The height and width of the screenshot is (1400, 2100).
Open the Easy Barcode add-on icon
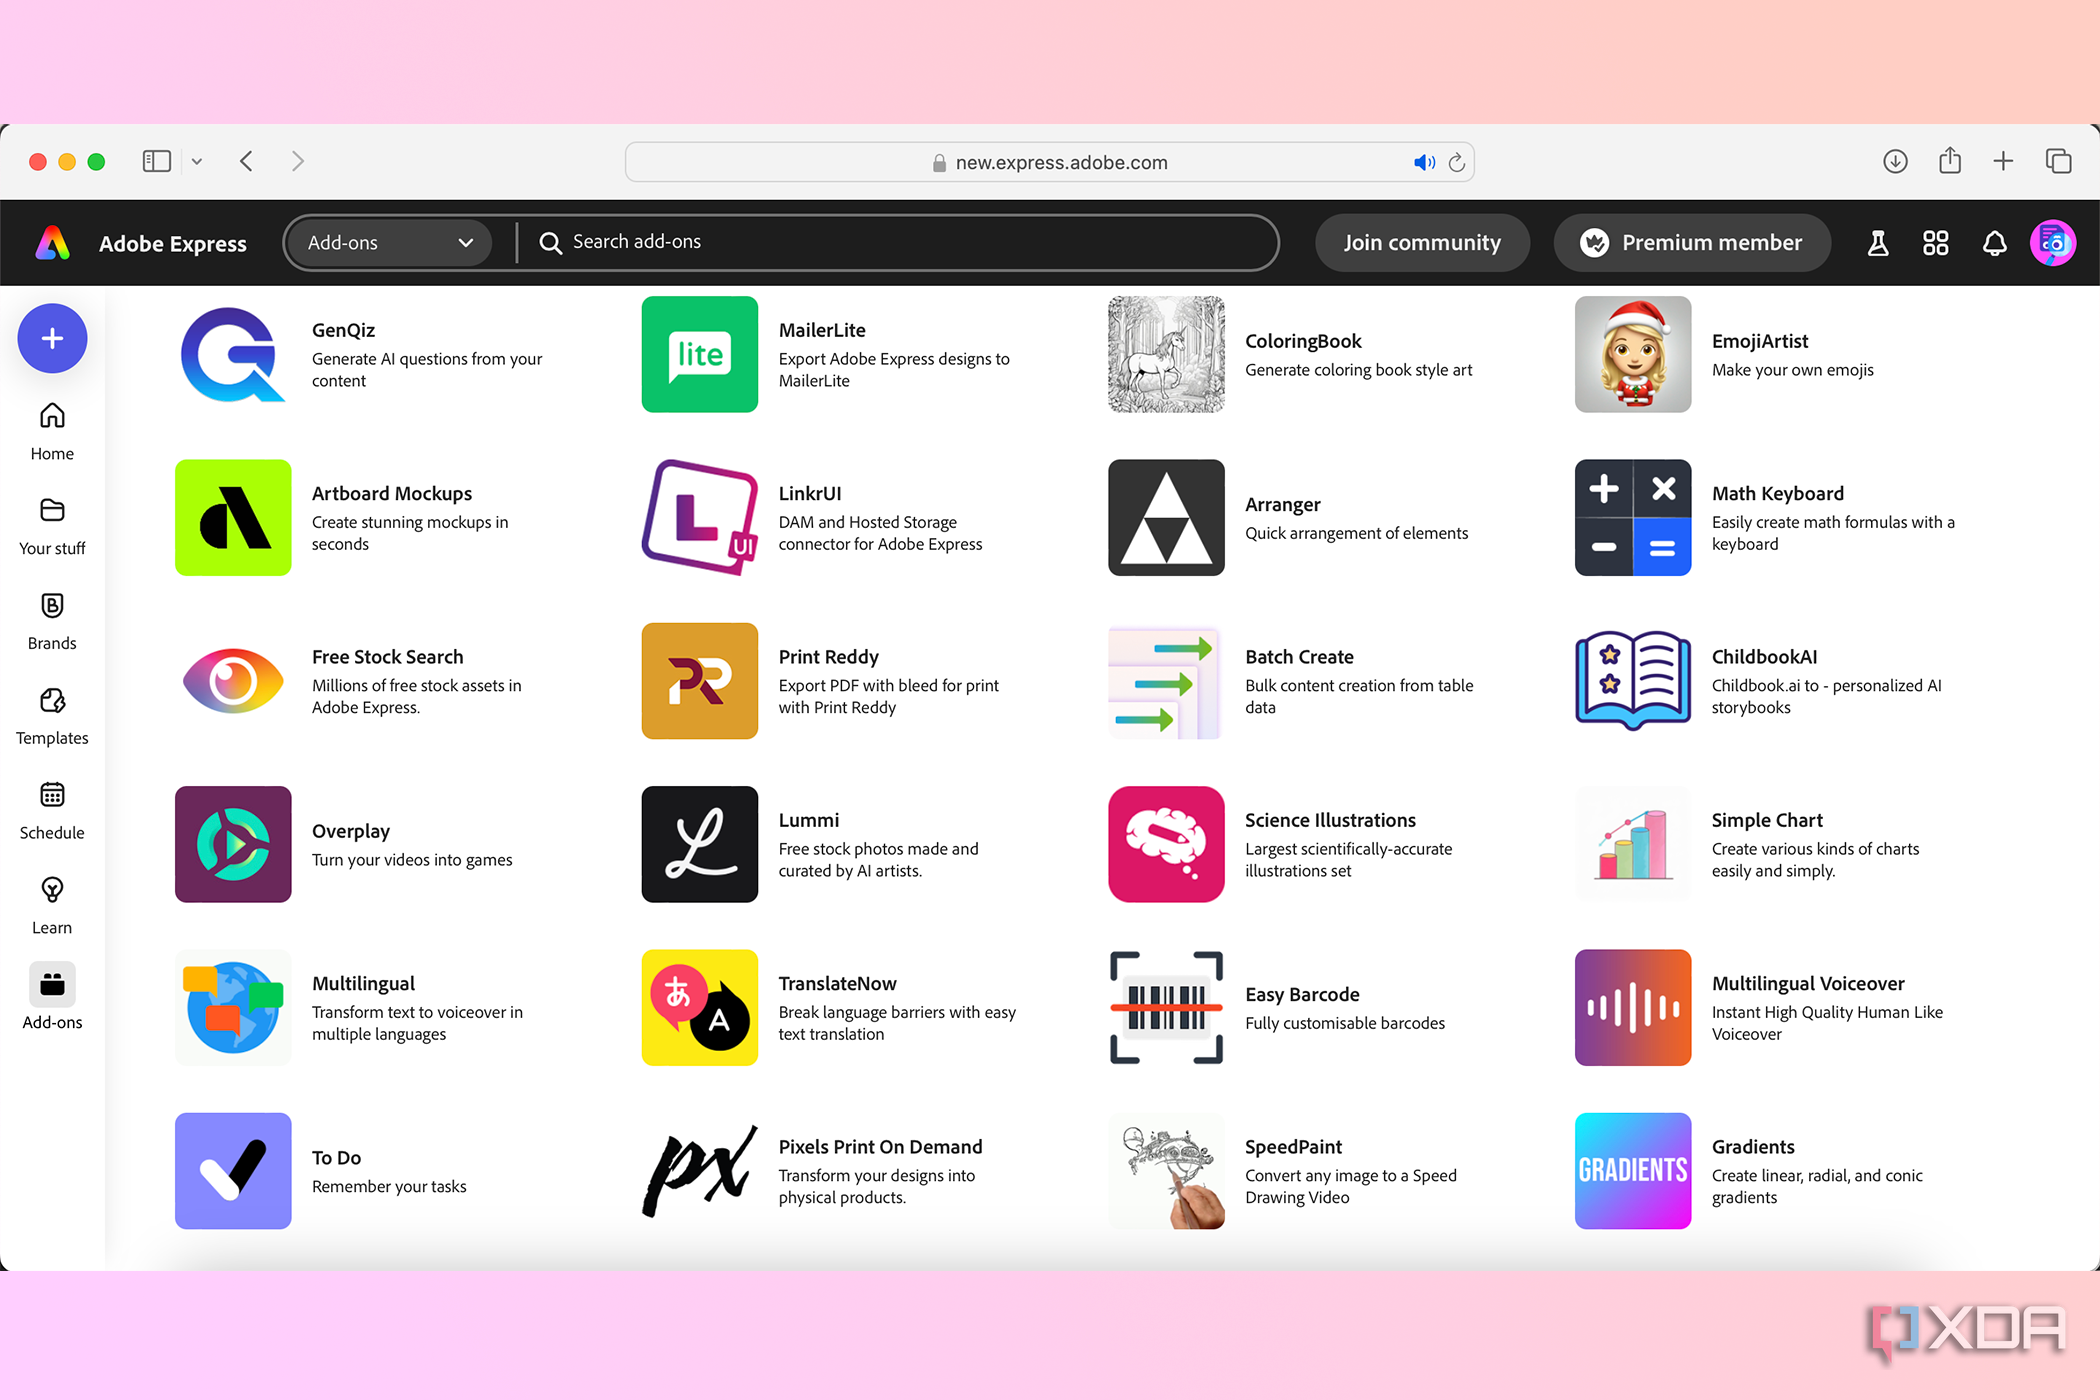(1166, 1008)
